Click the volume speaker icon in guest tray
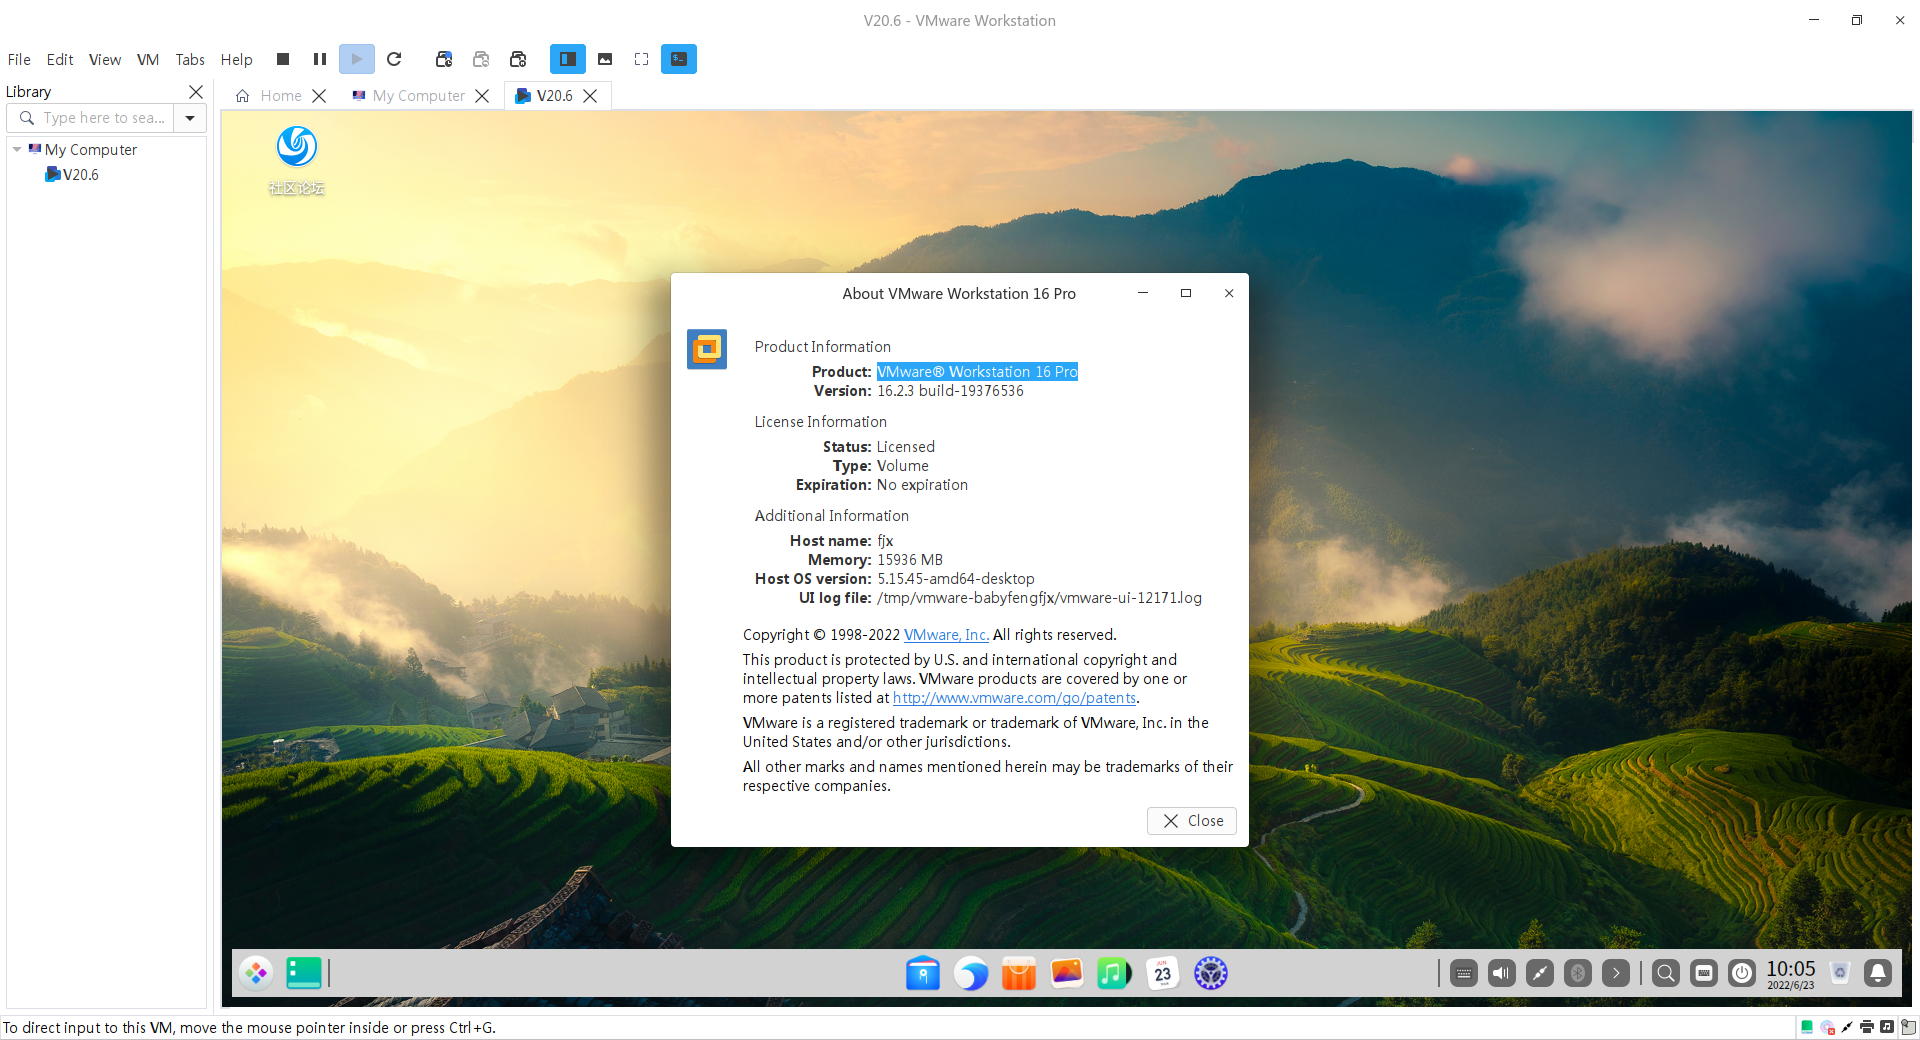The image size is (1920, 1040). pyautogui.click(x=1502, y=973)
